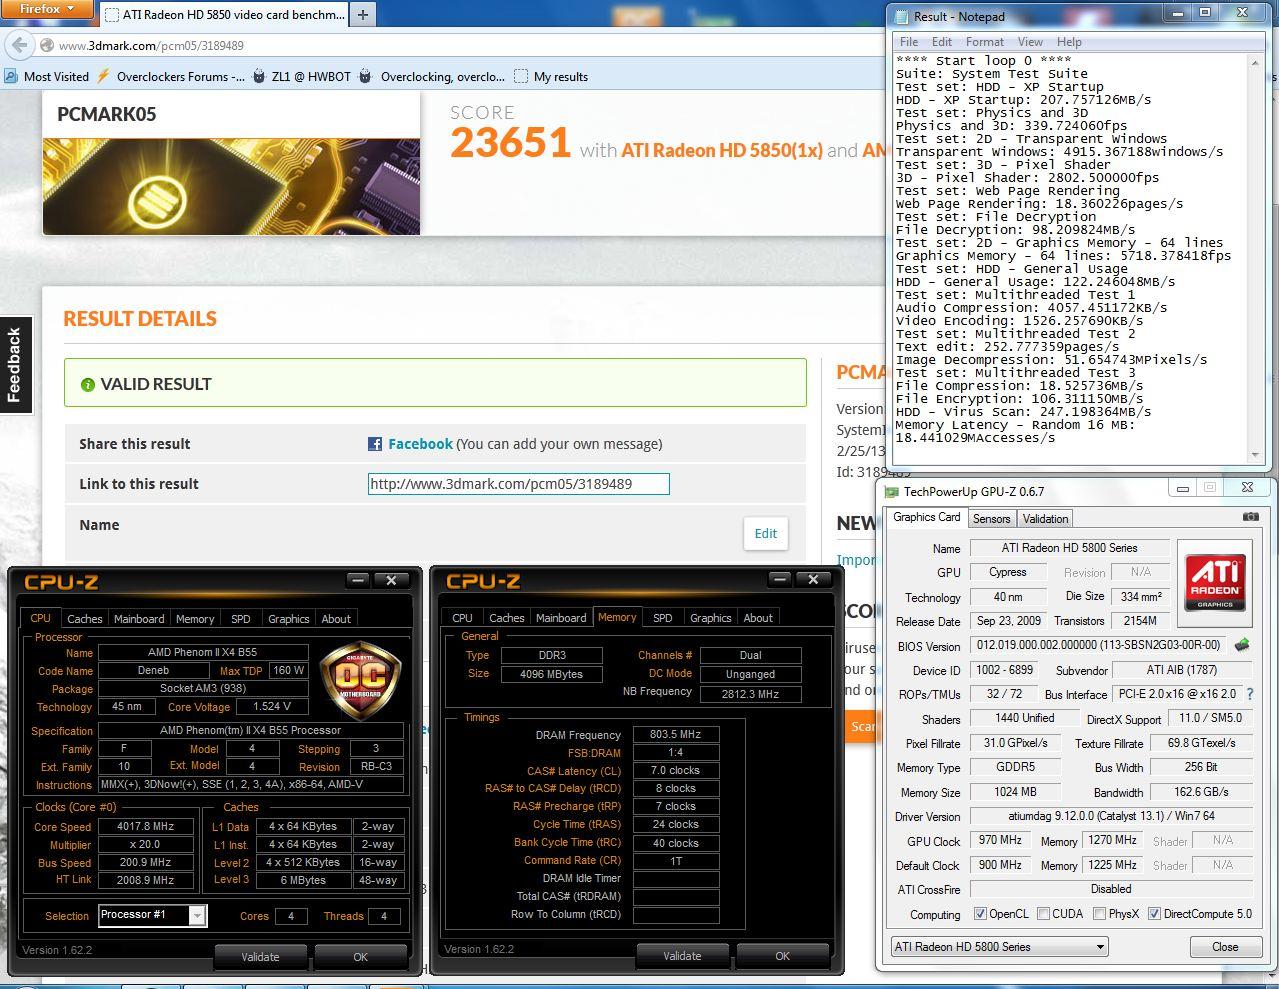Open My results bookmark

tap(551, 76)
